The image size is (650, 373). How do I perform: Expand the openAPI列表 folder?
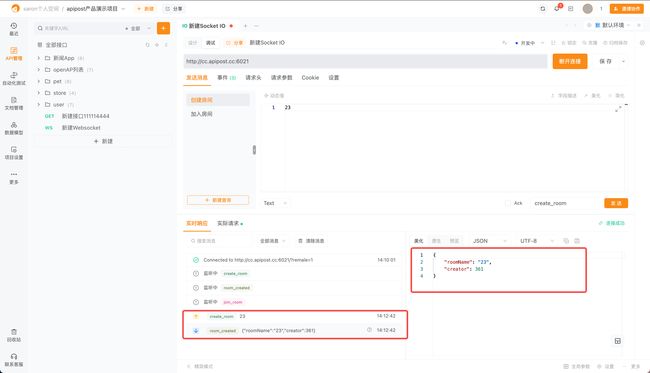pos(39,70)
